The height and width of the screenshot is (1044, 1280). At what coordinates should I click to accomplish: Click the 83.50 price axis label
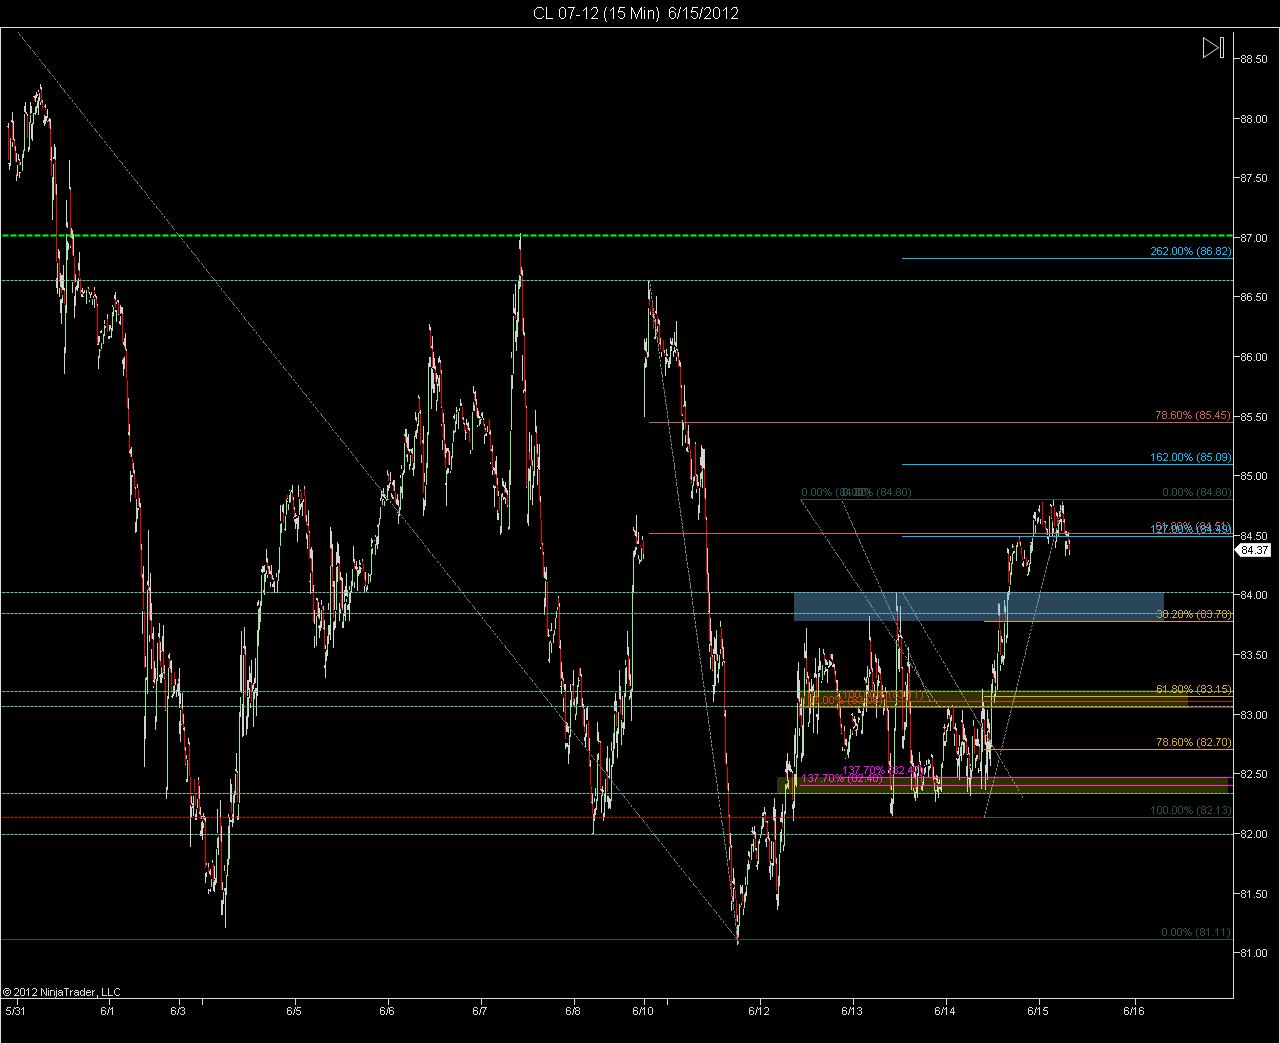pyautogui.click(x=1254, y=655)
